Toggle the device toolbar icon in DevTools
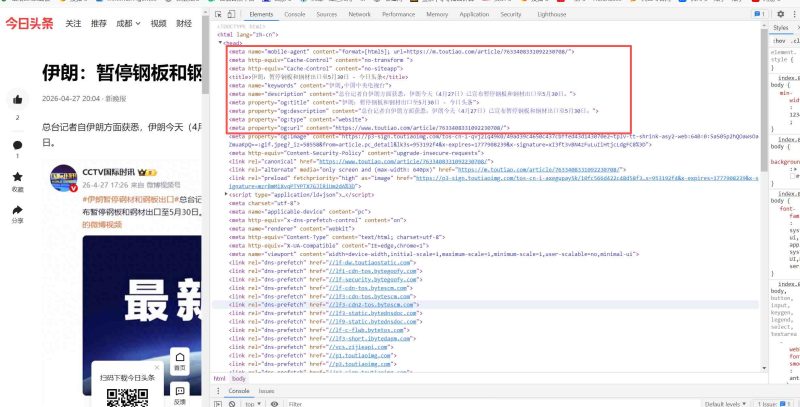The image size is (800, 407). point(231,14)
